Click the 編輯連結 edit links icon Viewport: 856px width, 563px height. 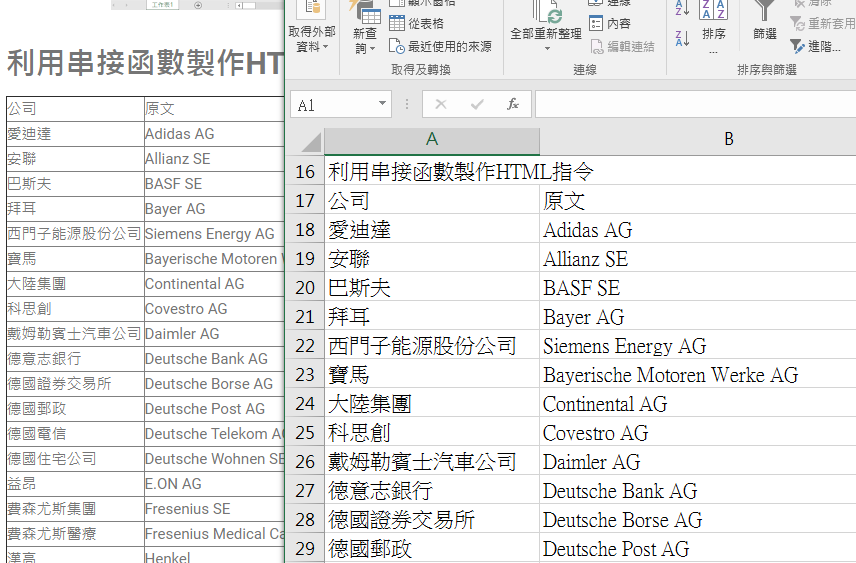click(597, 46)
